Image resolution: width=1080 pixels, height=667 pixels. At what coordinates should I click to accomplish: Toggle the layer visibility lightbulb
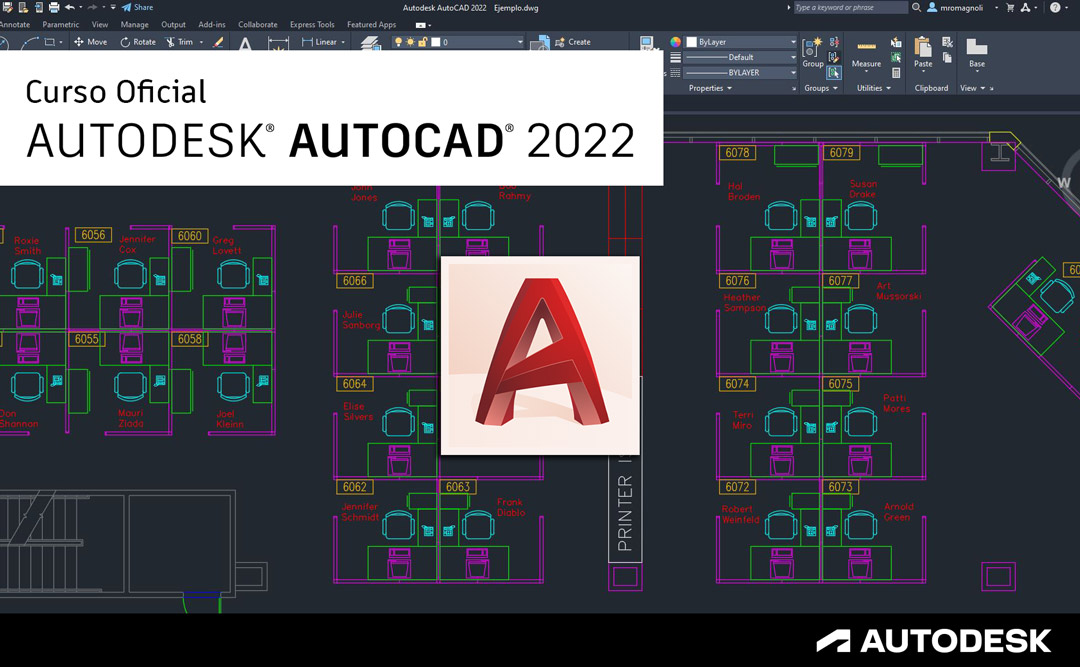[399, 42]
